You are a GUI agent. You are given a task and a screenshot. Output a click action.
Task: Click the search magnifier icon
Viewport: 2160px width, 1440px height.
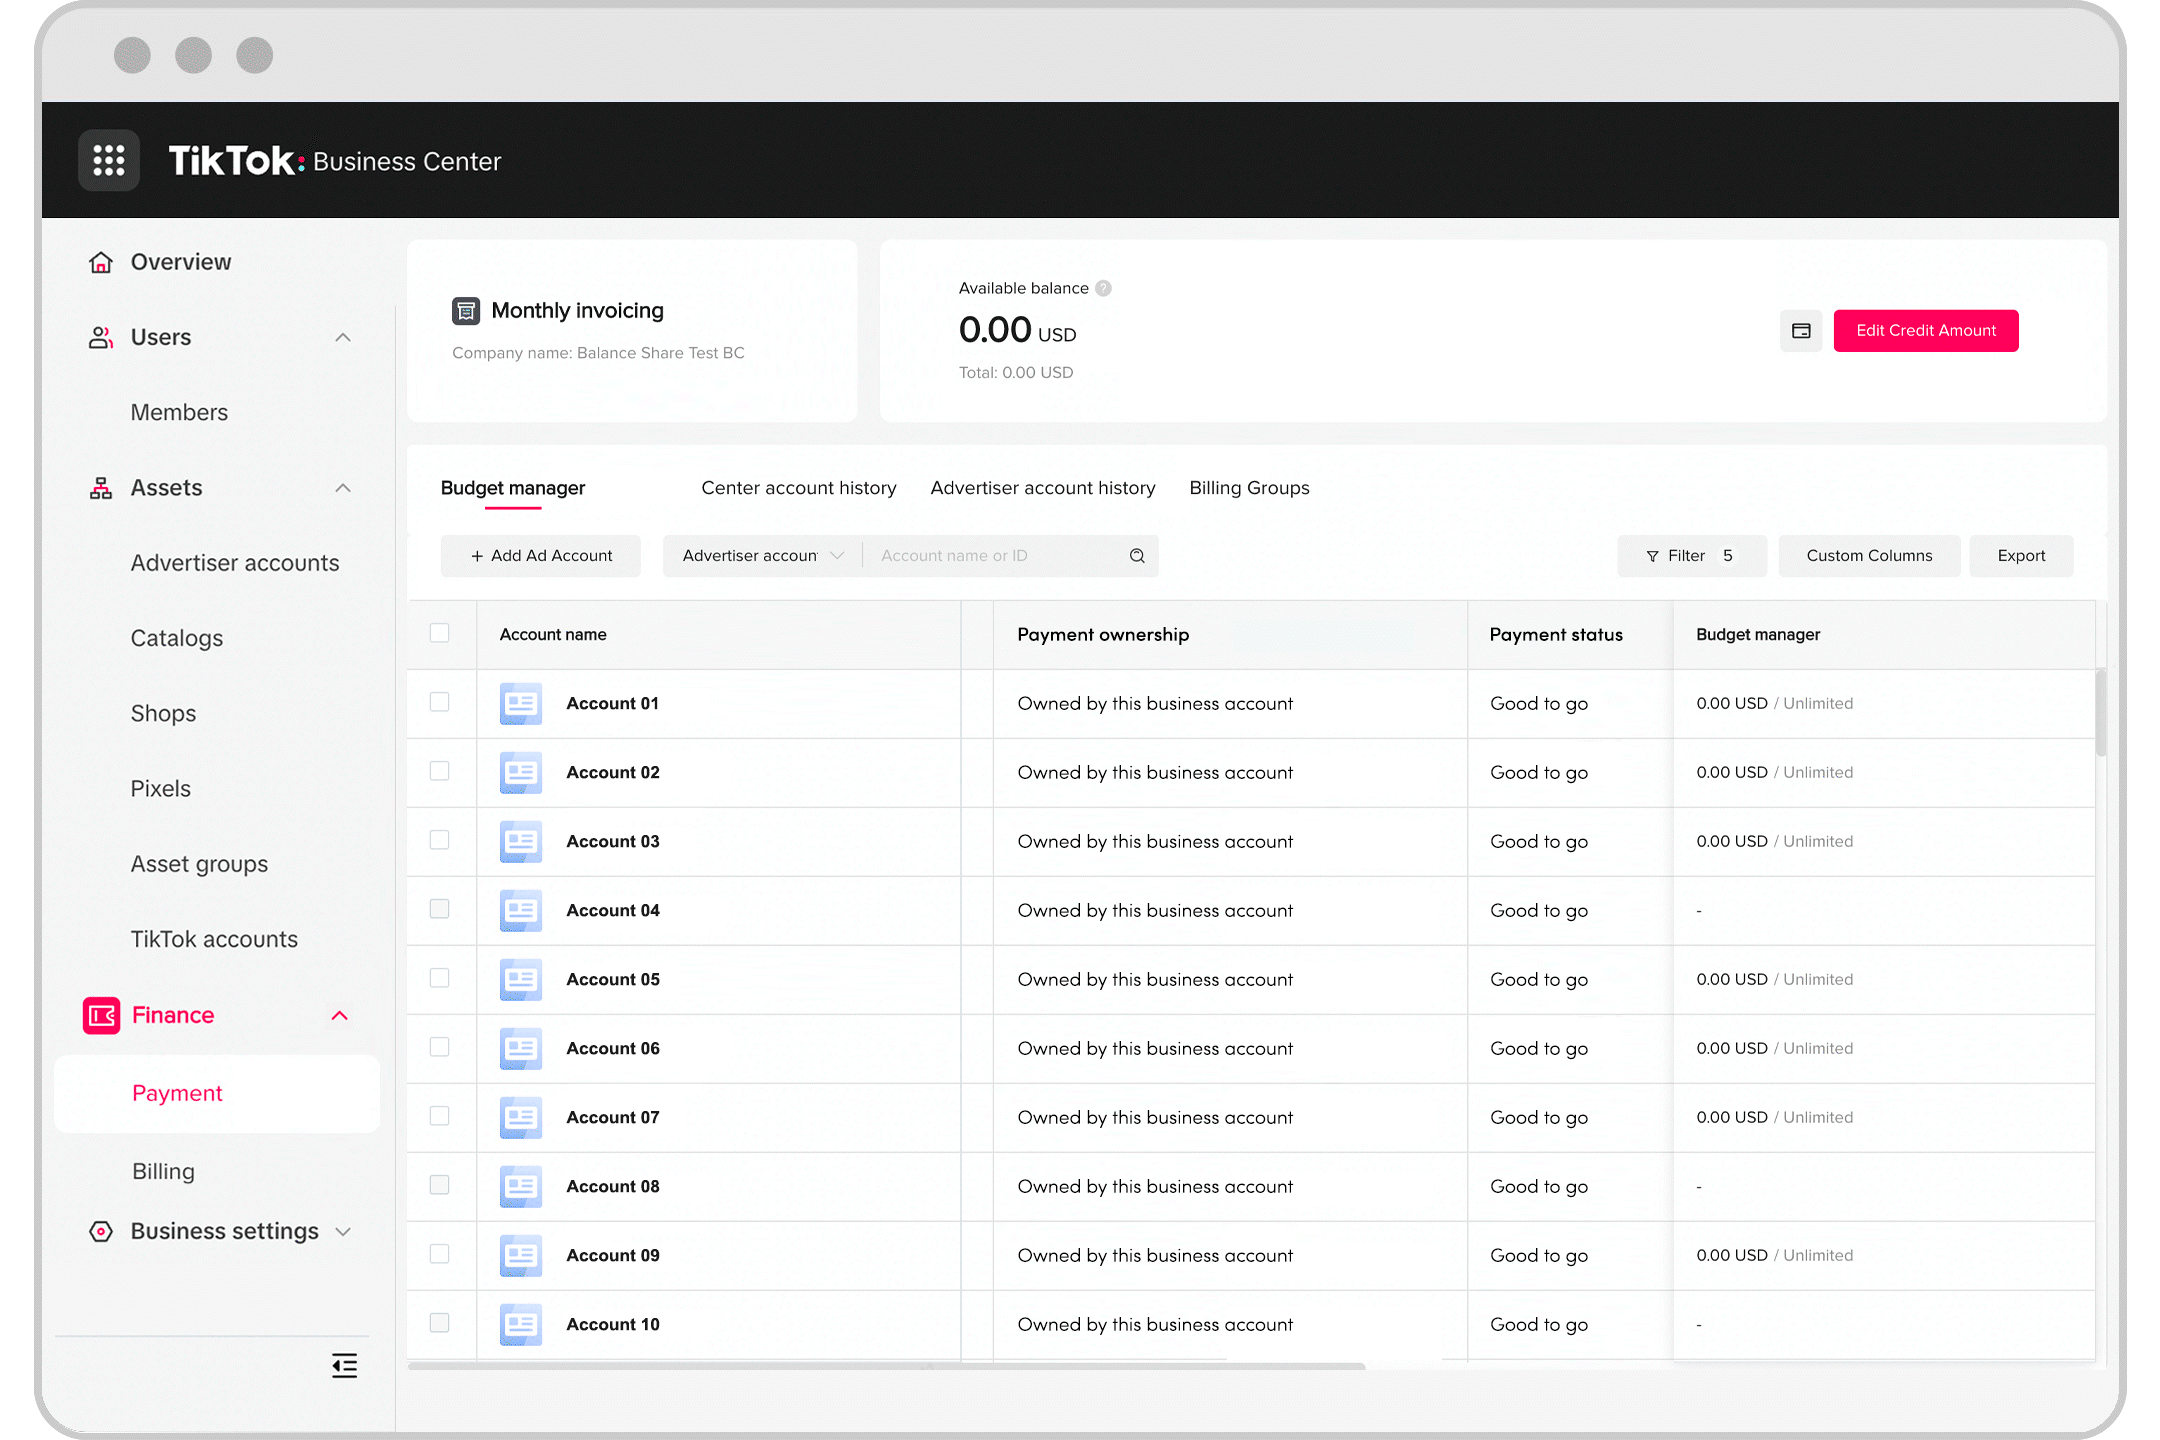[x=1137, y=556]
